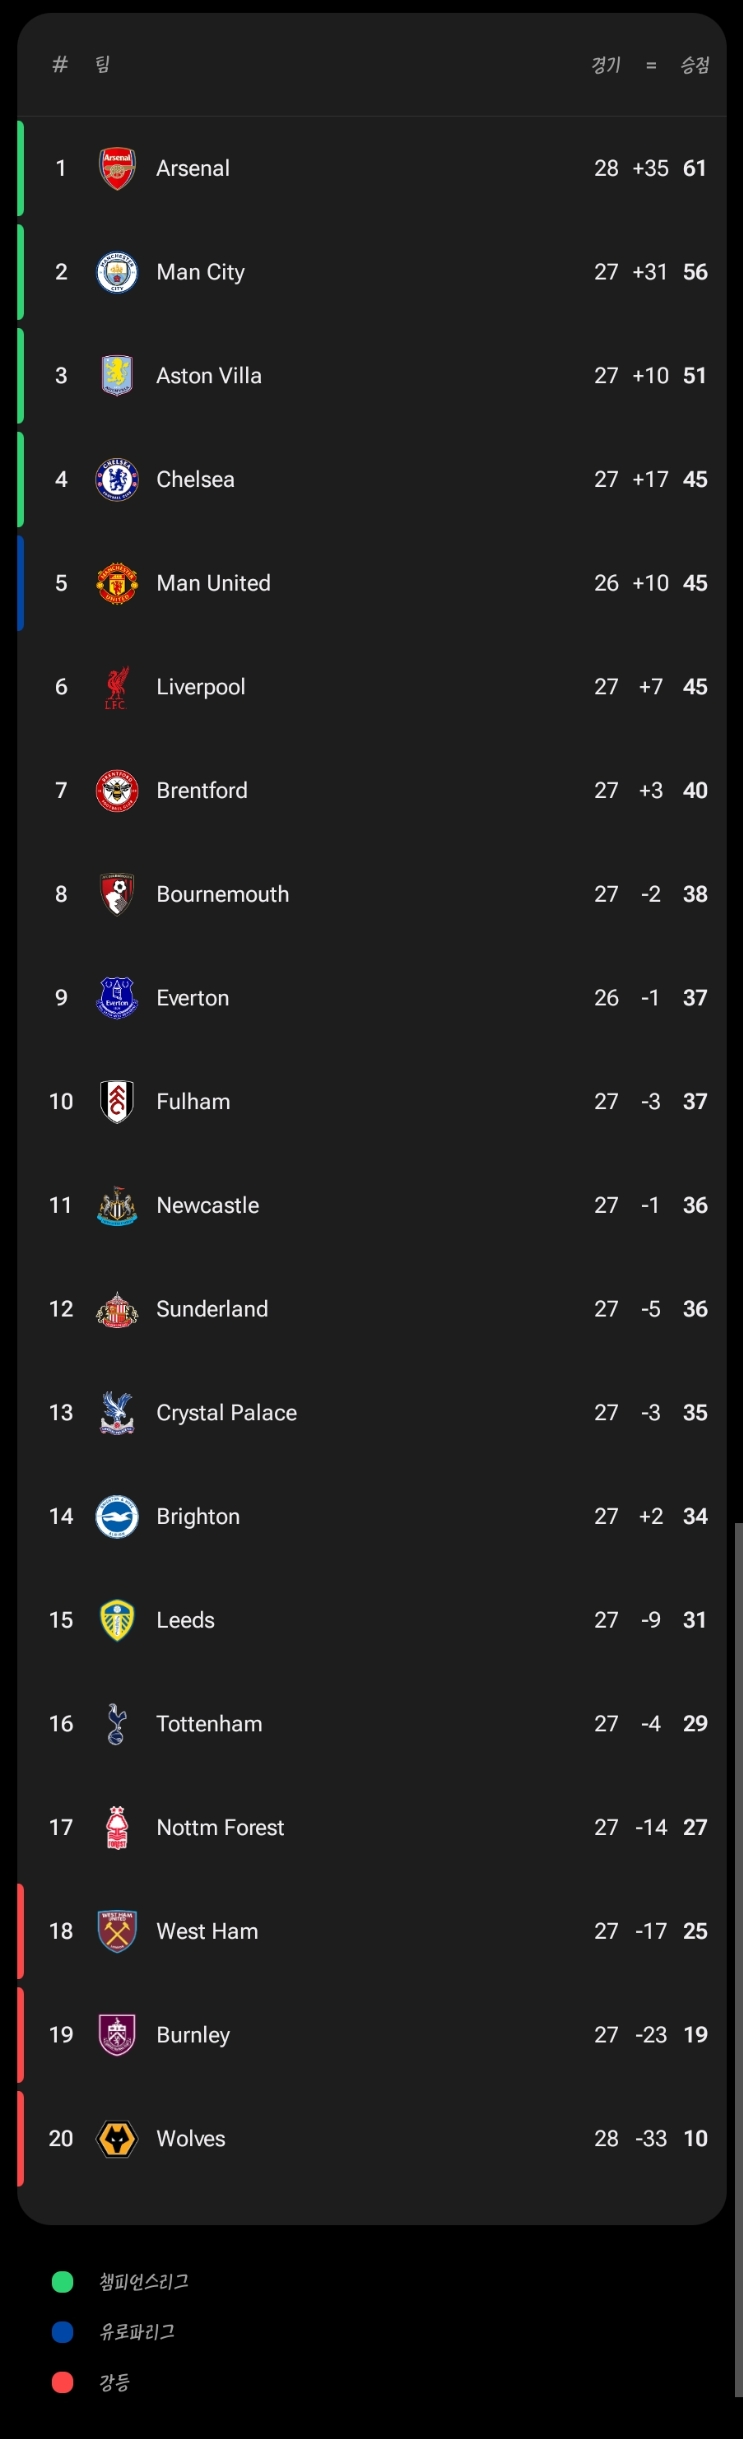
Task: Toggle the green 챔피언스리그 legend indicator
Action: tap(63, 2283)
